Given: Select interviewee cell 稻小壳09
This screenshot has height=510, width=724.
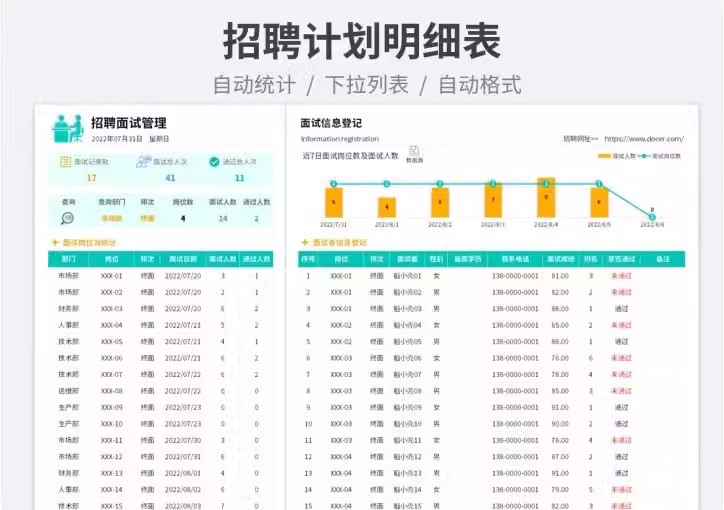Looking at the screenshot, I should coord(407,408).
